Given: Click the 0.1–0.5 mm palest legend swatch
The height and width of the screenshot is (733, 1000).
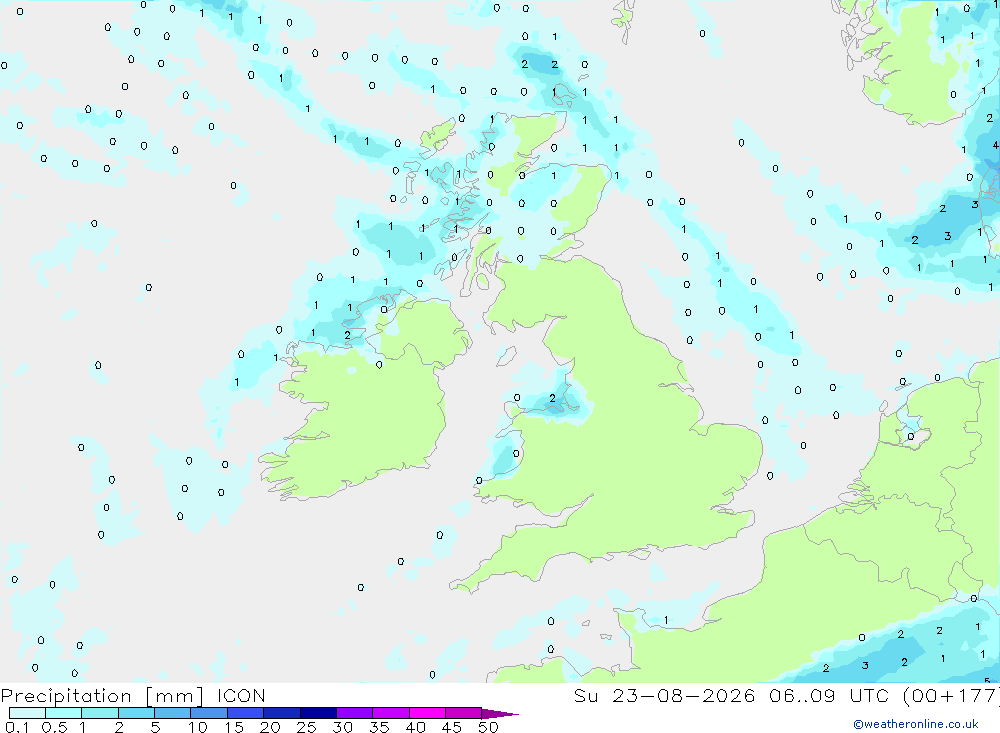Looking at the screenshot, I should [27, 713].
